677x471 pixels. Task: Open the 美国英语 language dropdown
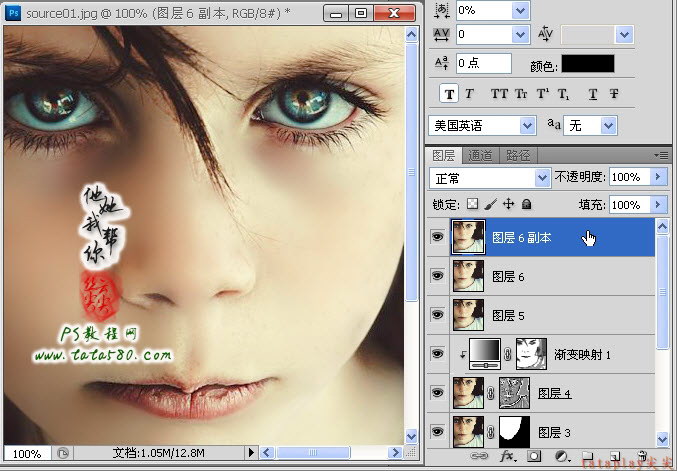[482, 126]
